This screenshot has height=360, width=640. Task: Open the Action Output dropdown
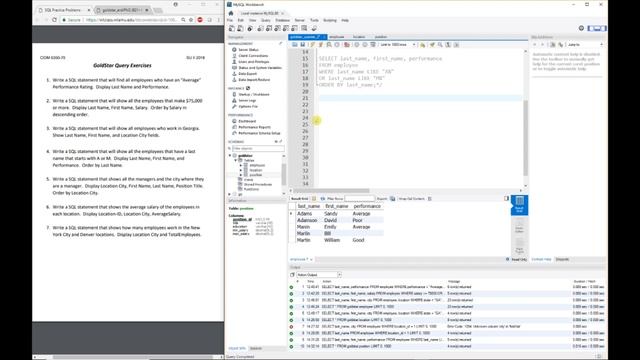click(x=319, y=275)
